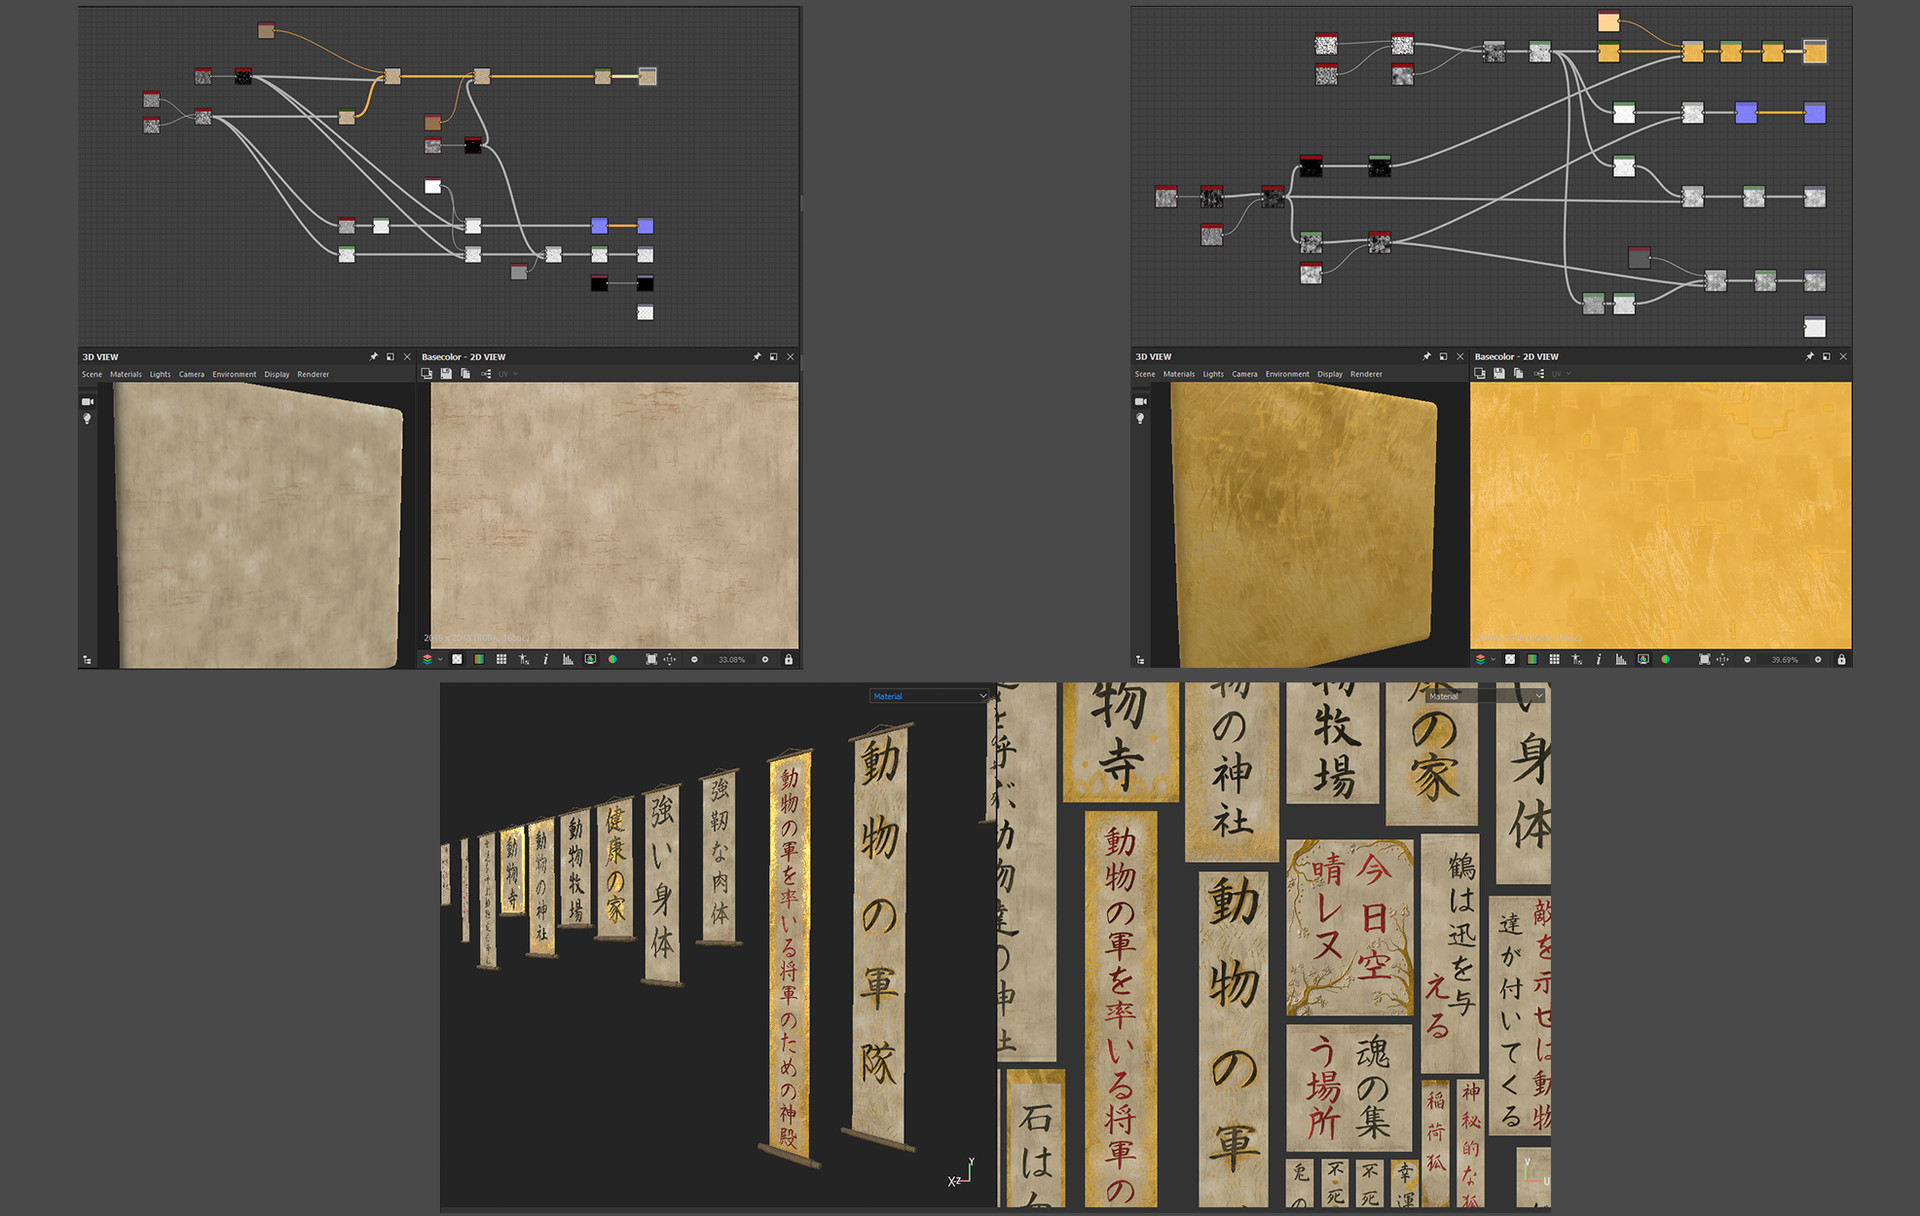Image resolution: width=1920 pixels, height=1216 pixels.
Task: Open channel layers dropdown in paper 2D view
Action: coord(431,660)
